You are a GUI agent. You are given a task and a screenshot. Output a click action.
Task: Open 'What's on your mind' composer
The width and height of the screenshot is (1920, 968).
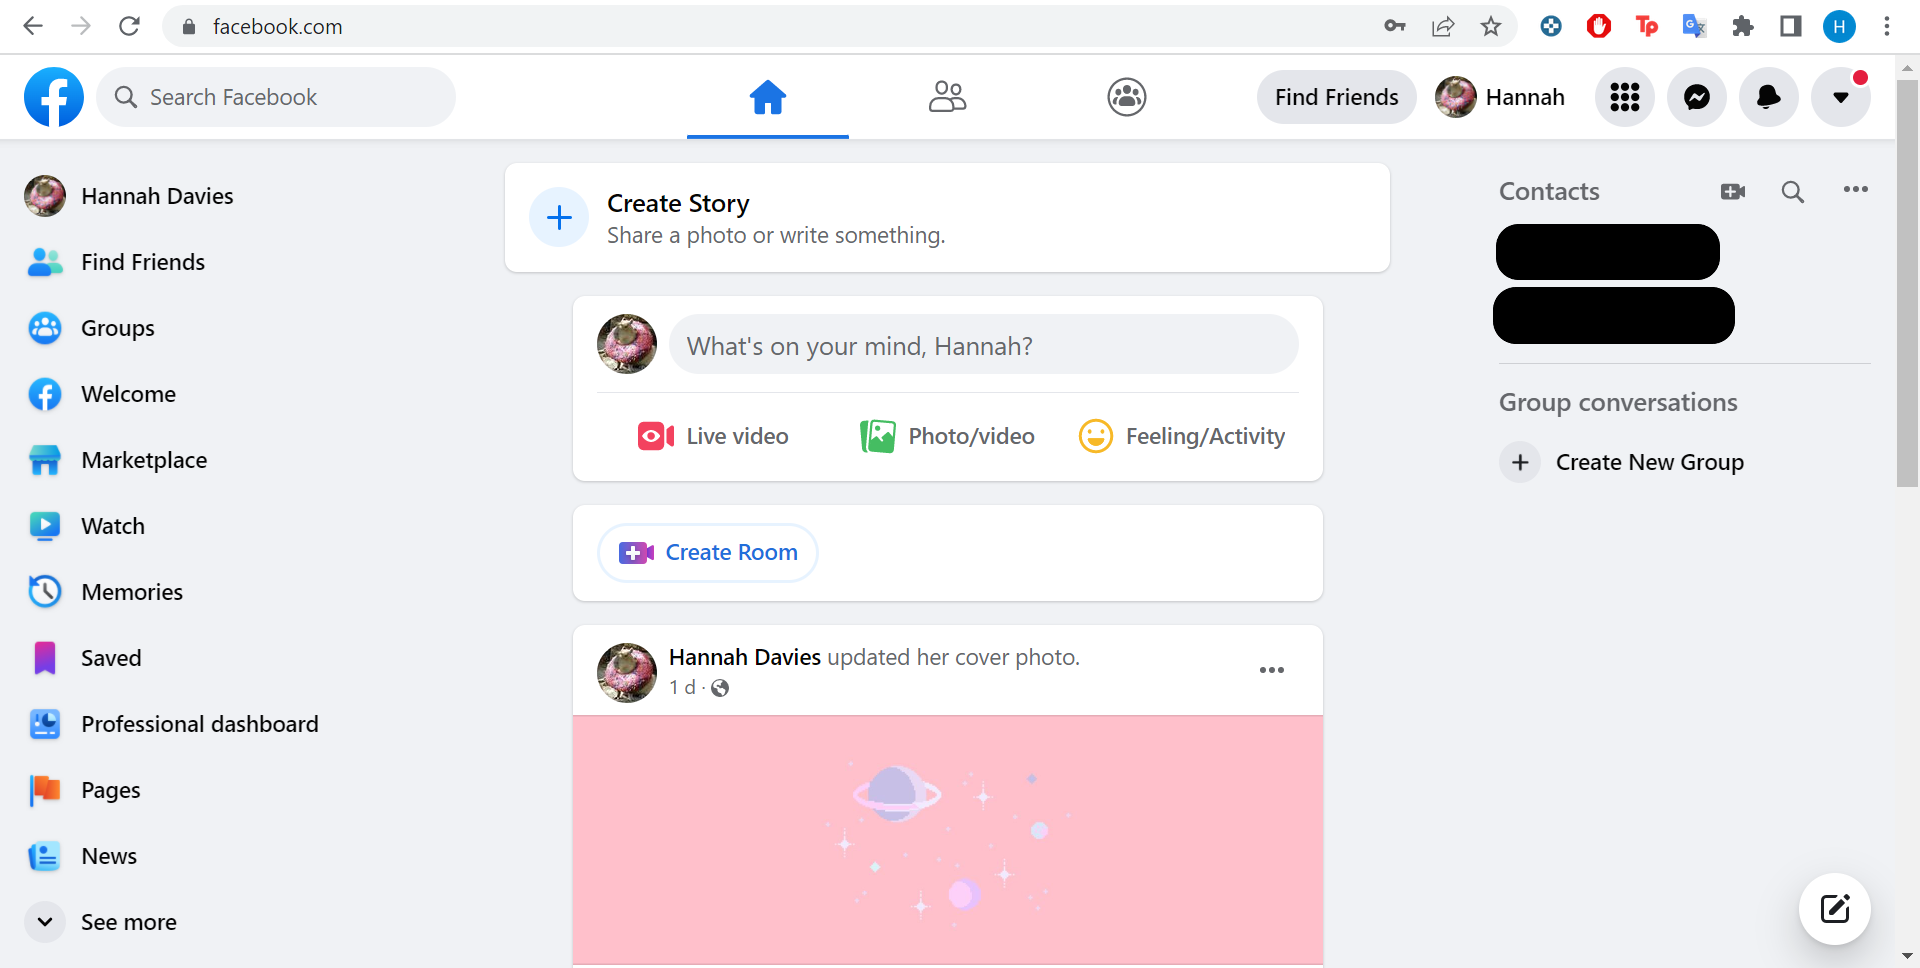(983, 345)
